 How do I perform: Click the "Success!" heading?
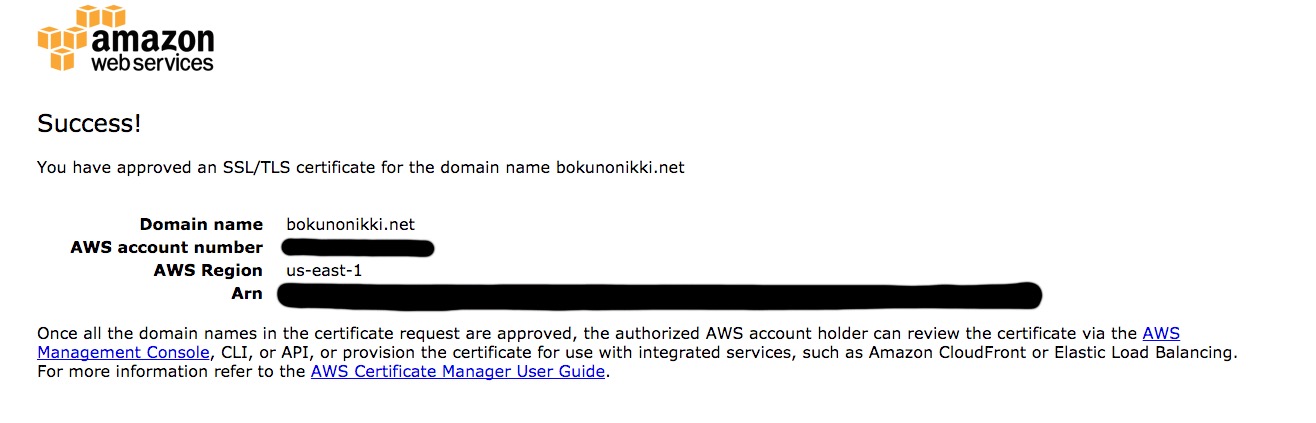[89, 123]
